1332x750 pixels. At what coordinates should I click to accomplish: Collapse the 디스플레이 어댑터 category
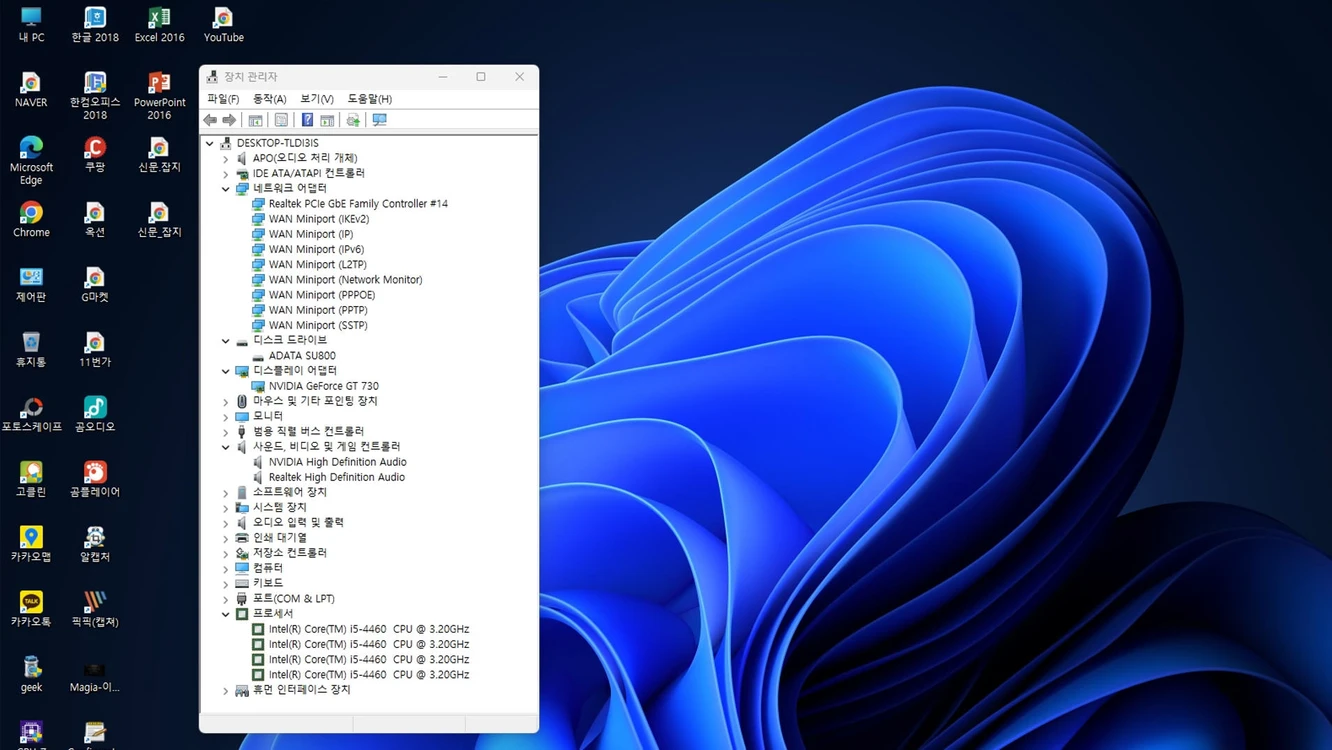click(x=226, y=371)
